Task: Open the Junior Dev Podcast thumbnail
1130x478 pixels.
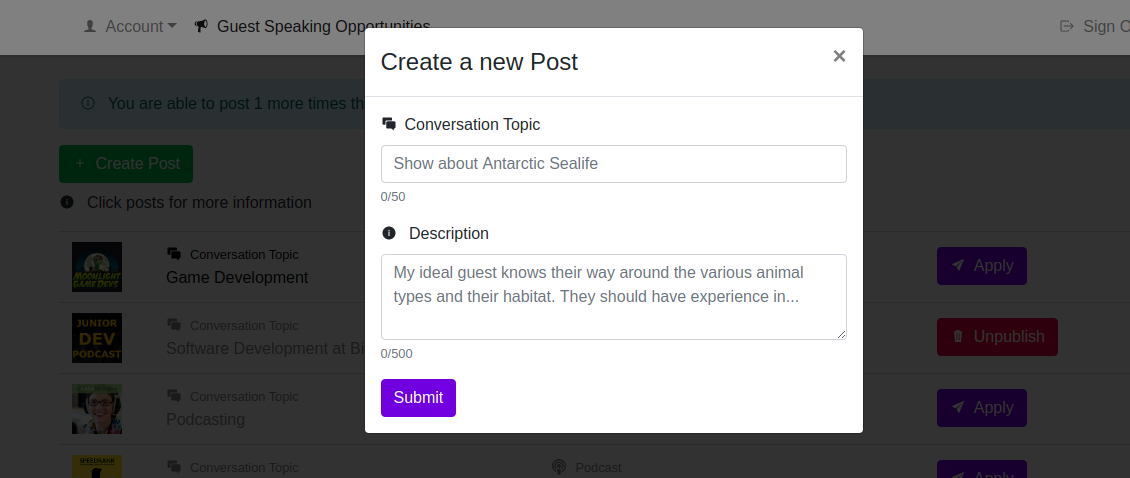Action: pyautogui.click(x=97, y=338)
